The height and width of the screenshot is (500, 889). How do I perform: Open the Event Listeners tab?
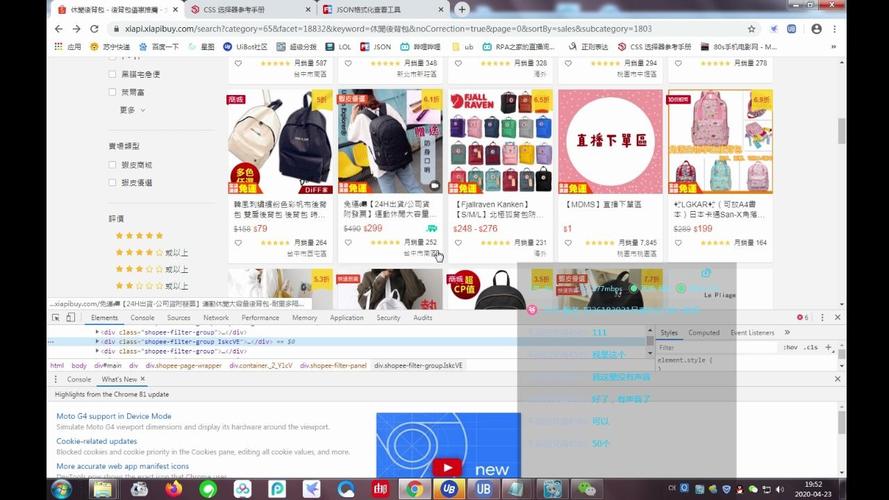pyautogui.click(x=752, y=332)
